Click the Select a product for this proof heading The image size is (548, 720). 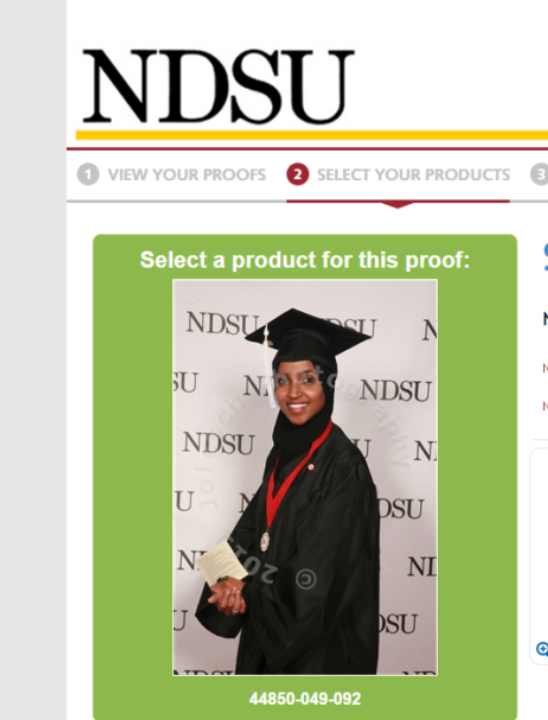tap(305, 260)
